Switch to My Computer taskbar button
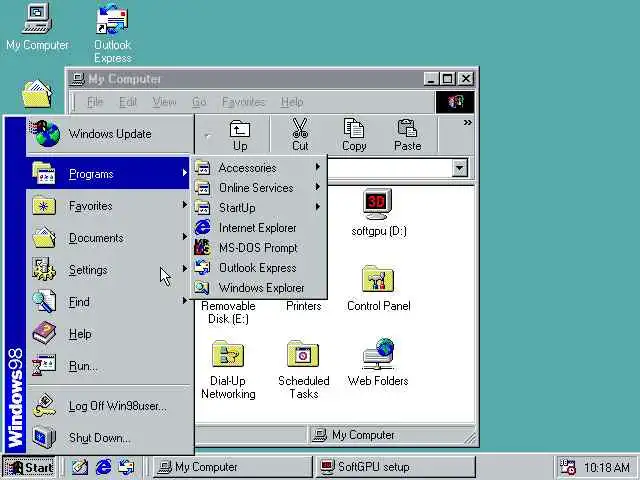This screenshot has height=480, width=640. (232, 467)
